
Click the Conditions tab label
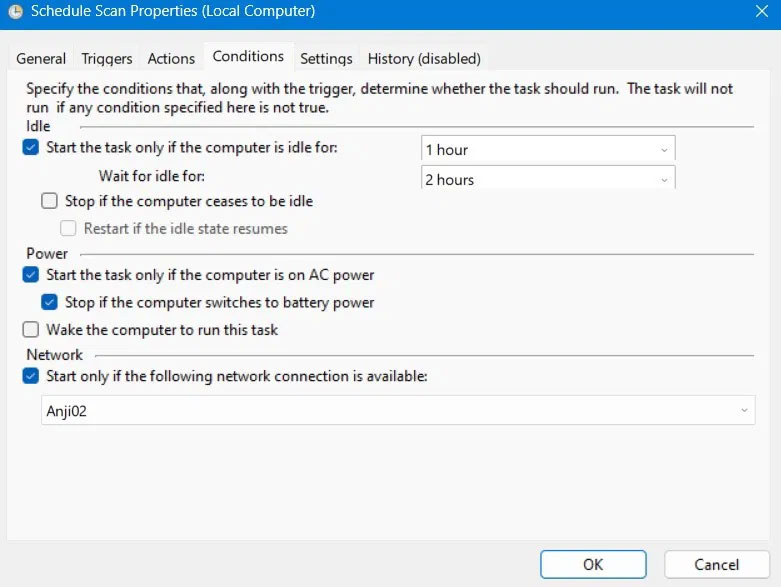pyautogui.click(x=248, y=56)
